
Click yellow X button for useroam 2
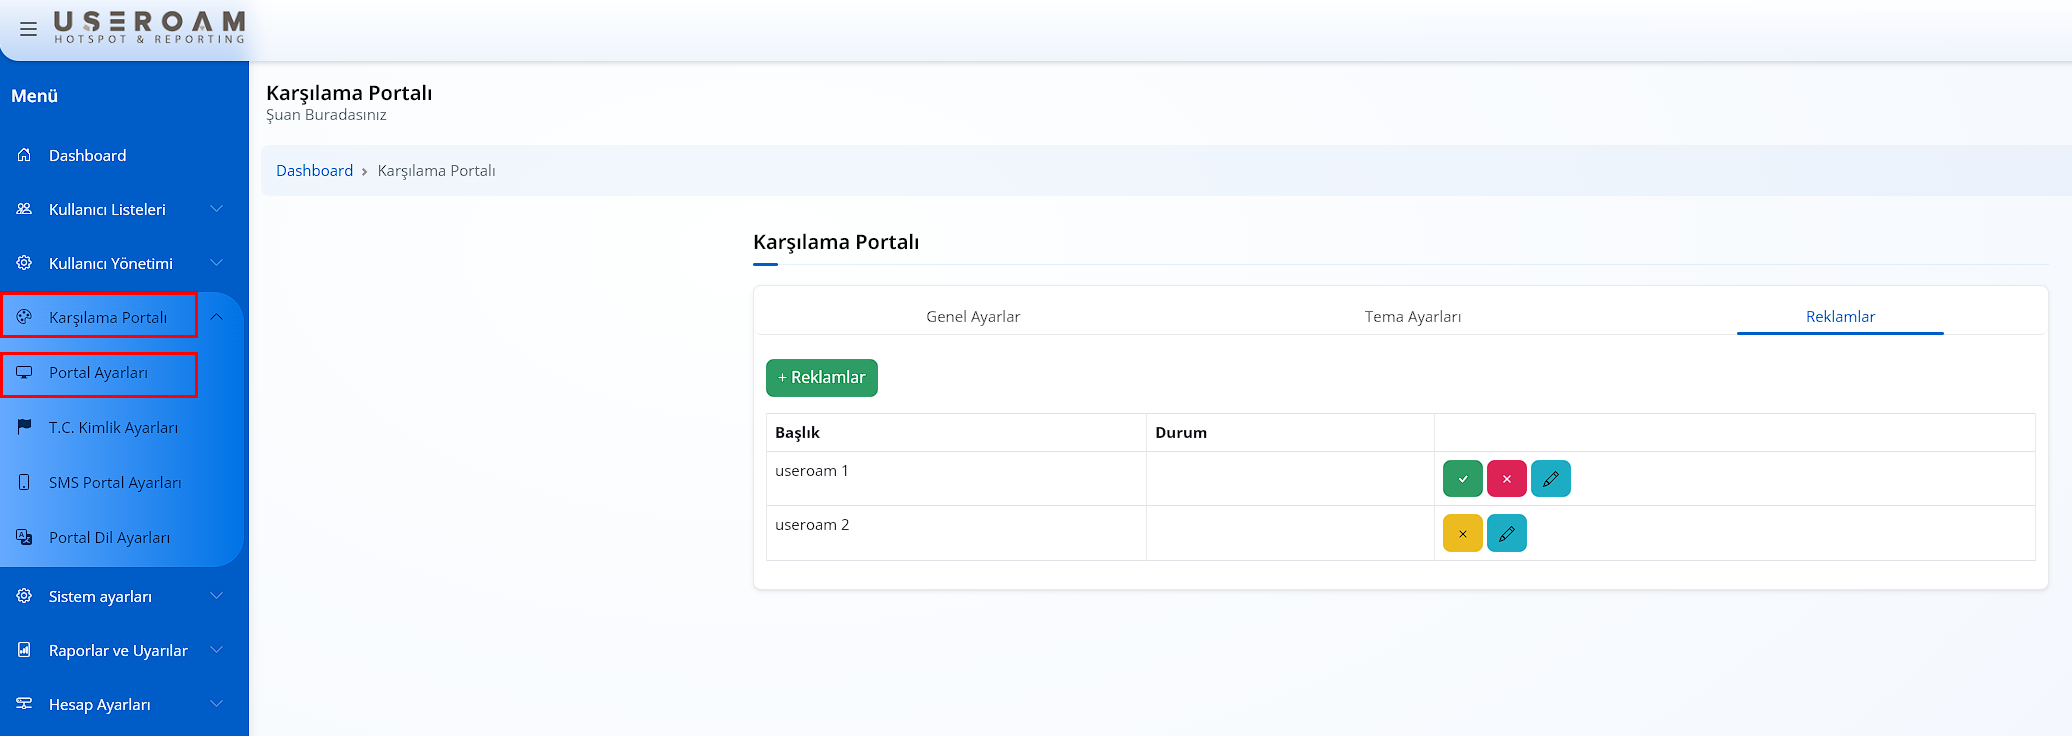[1462, 534]
